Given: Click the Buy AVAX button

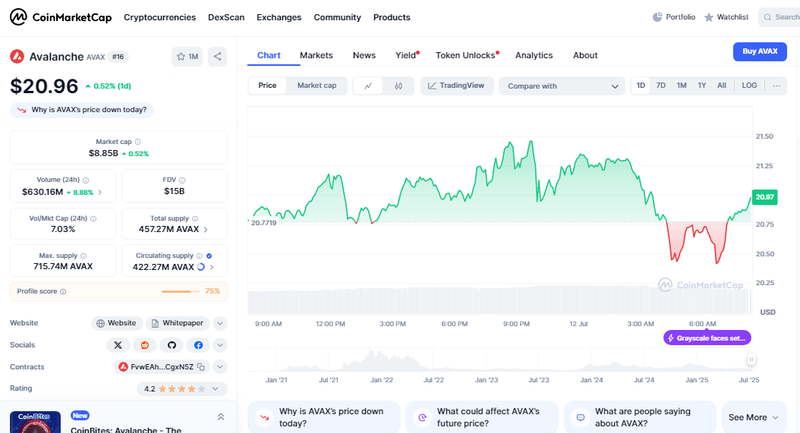Looking at the screenshot, I should 759,51.
